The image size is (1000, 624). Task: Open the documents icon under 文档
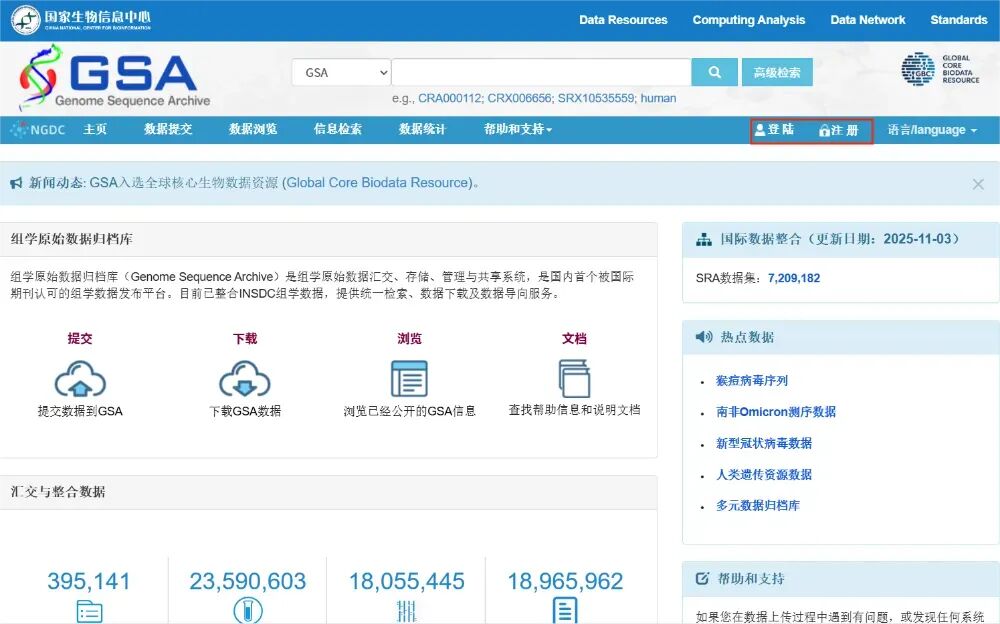tap(574, 378)
